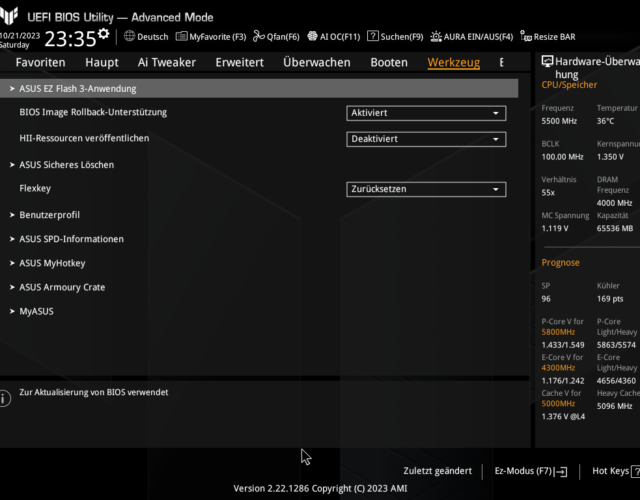Click Zuletzt geändert button
The image size is (640, 500).
[437, 470]
